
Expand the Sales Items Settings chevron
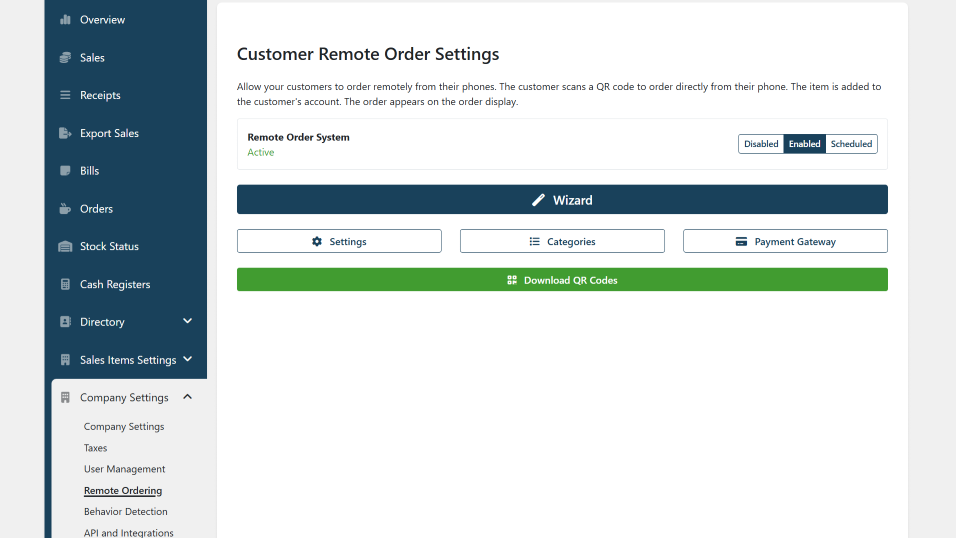(188, 359)
